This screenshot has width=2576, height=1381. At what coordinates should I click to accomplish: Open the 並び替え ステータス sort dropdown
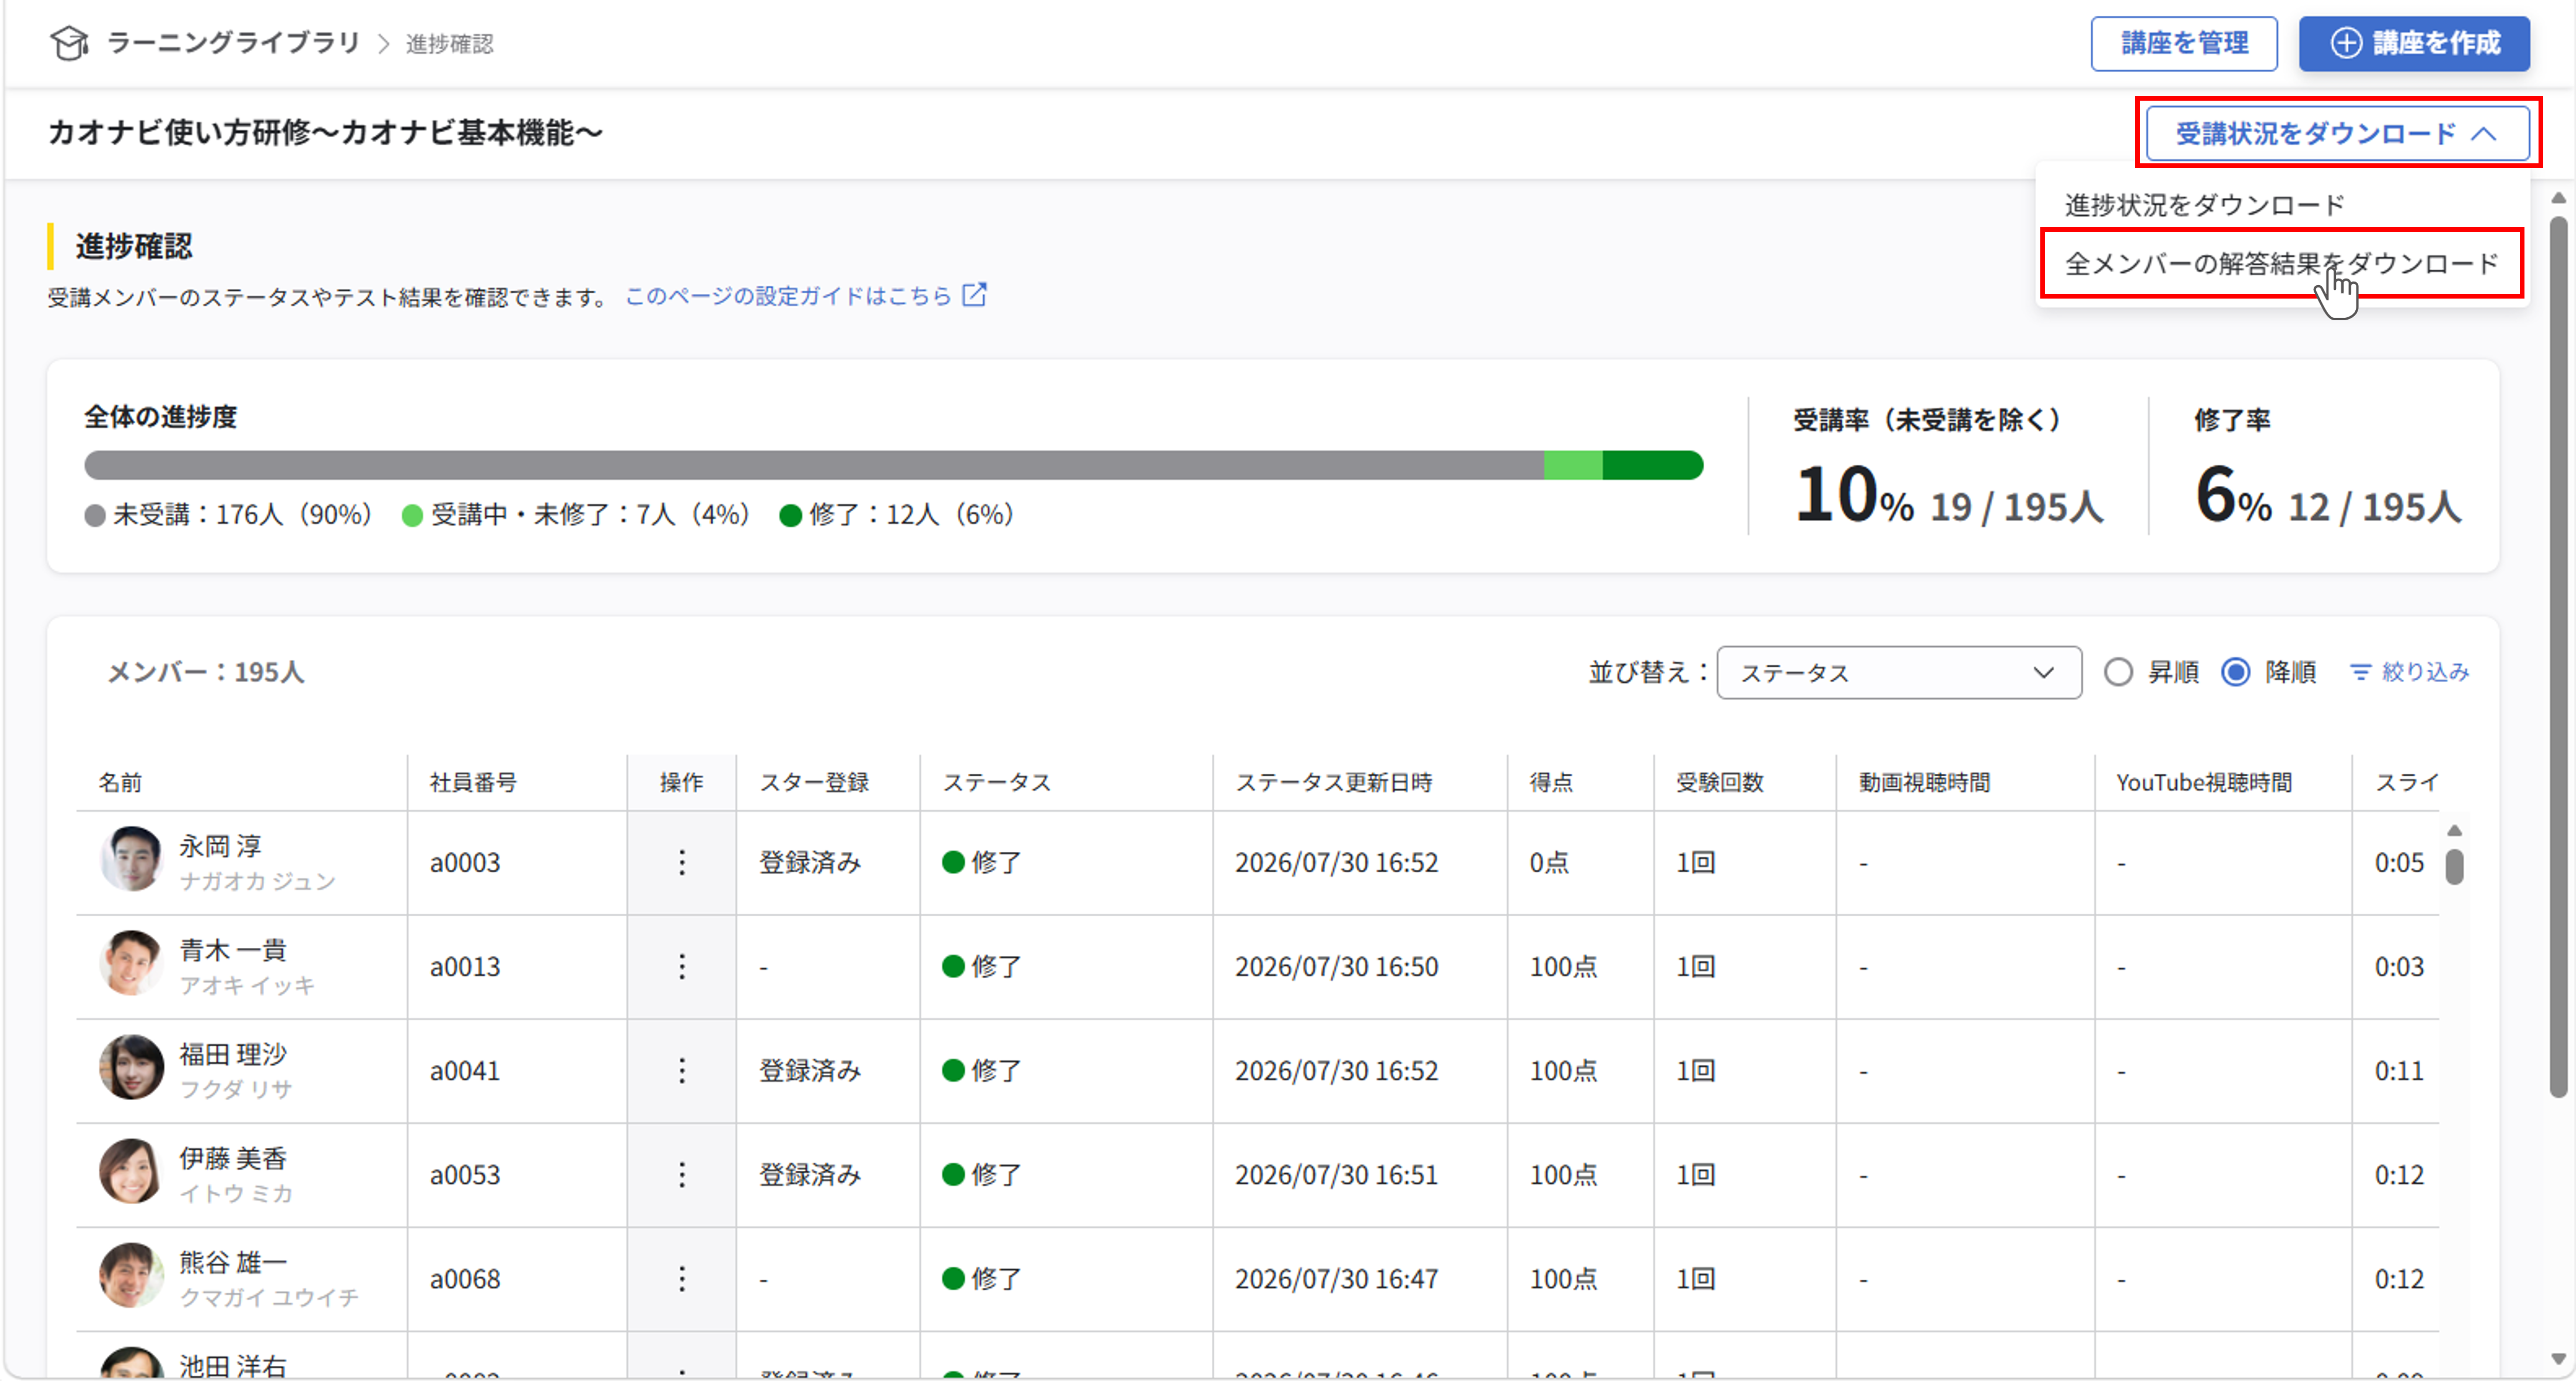click(1899, 672)
